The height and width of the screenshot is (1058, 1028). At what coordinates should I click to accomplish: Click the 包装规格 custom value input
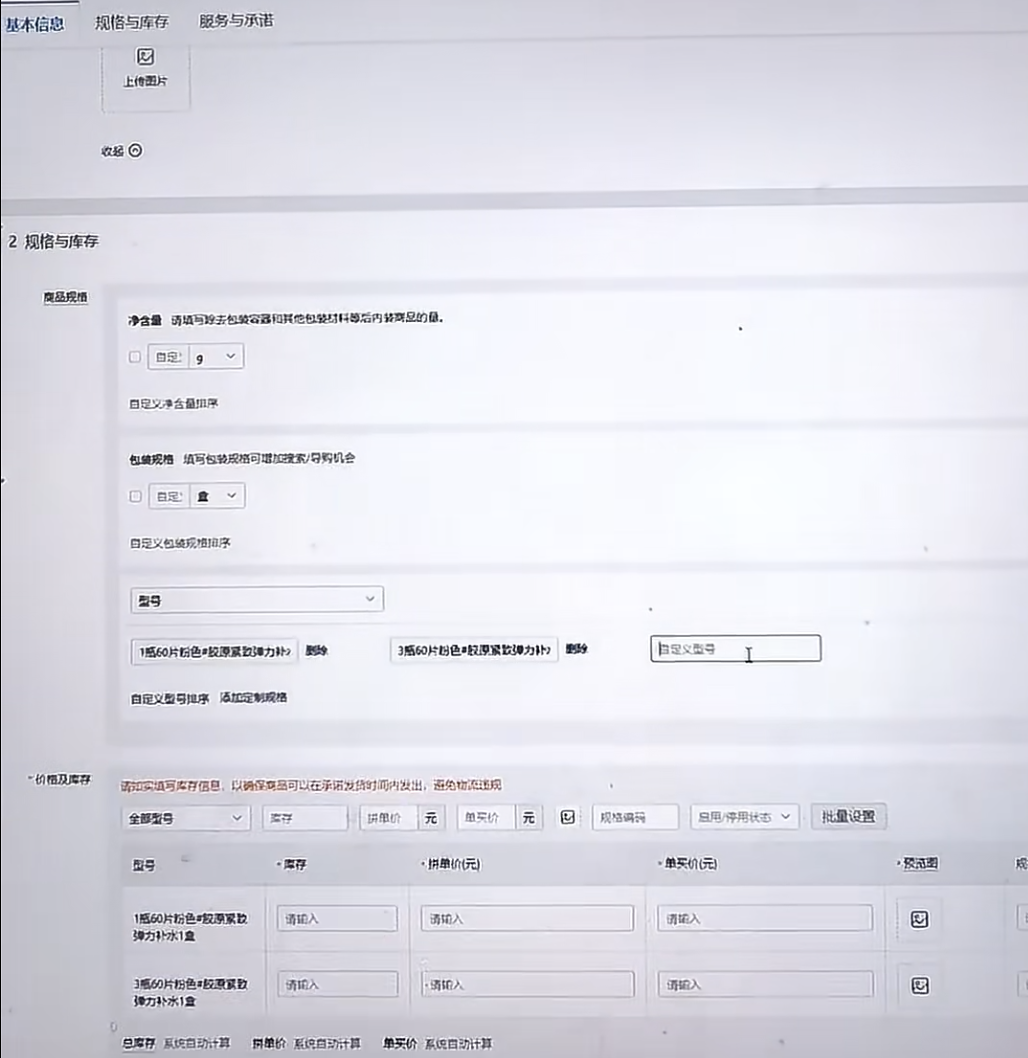click(169, 496)
